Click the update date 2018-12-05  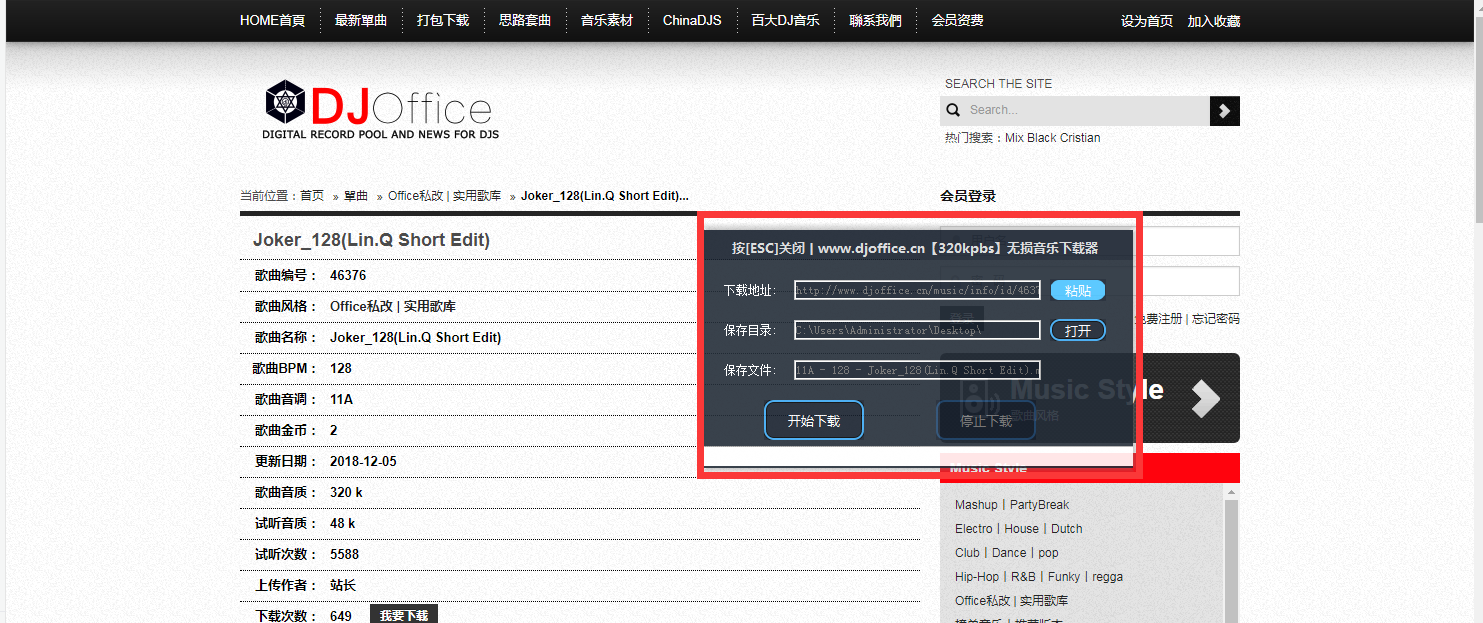click(x=363, y=461)
